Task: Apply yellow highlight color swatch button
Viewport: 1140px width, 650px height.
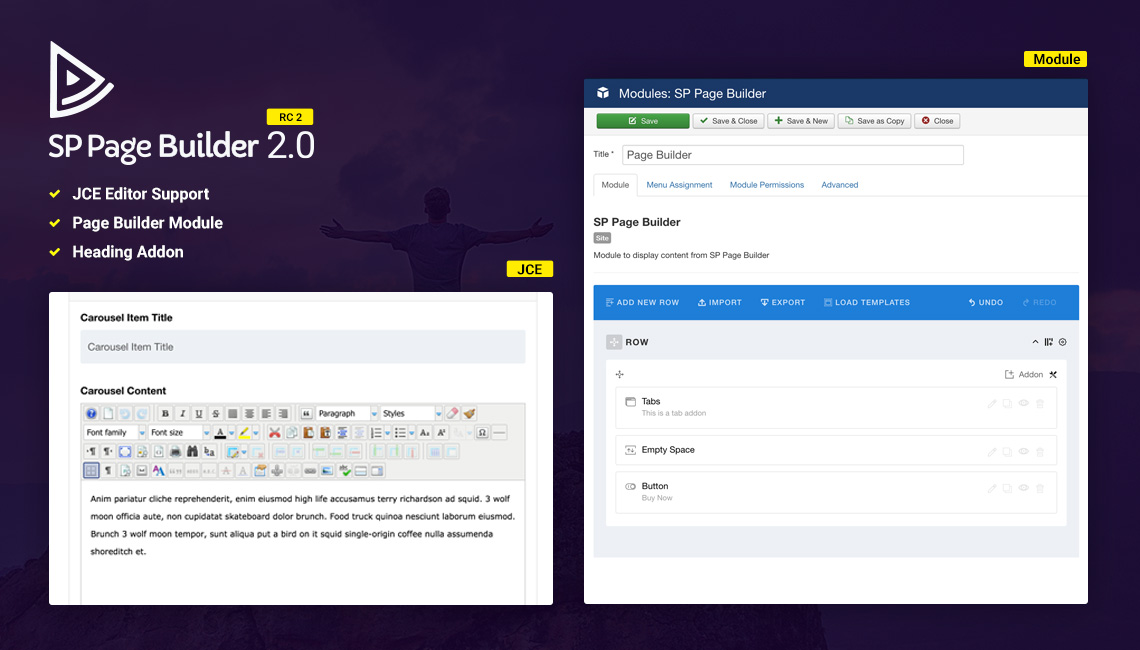Action: tap(244, 433)
